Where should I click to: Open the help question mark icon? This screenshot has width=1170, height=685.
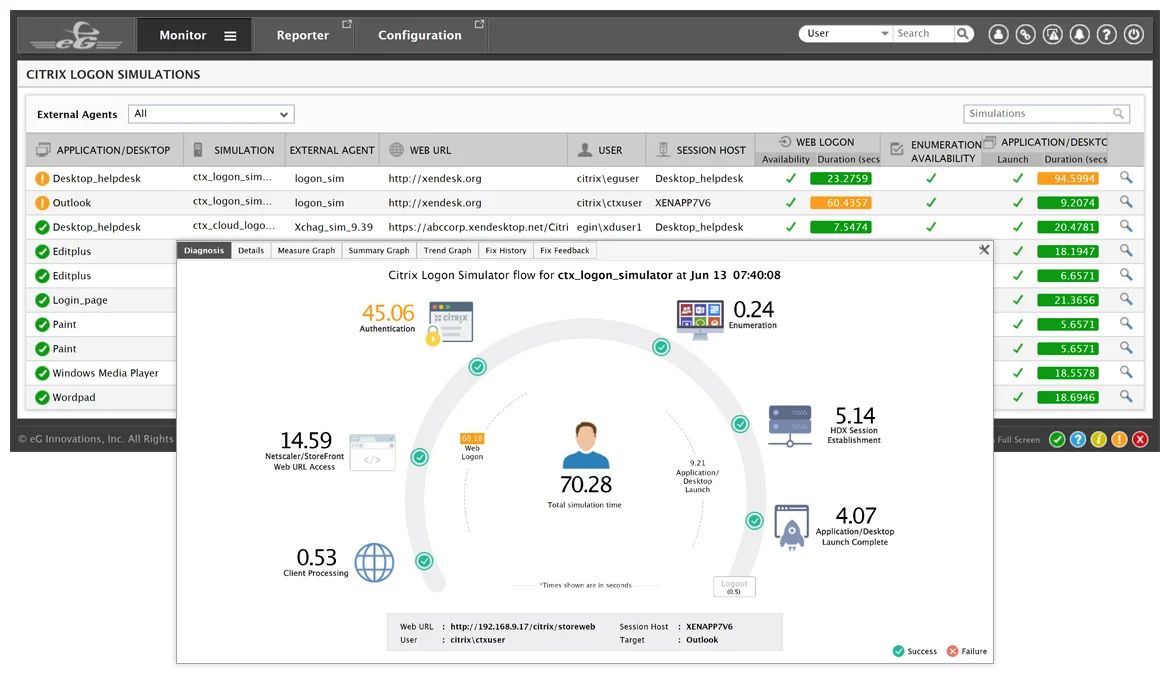click(x=1107, y=34)
